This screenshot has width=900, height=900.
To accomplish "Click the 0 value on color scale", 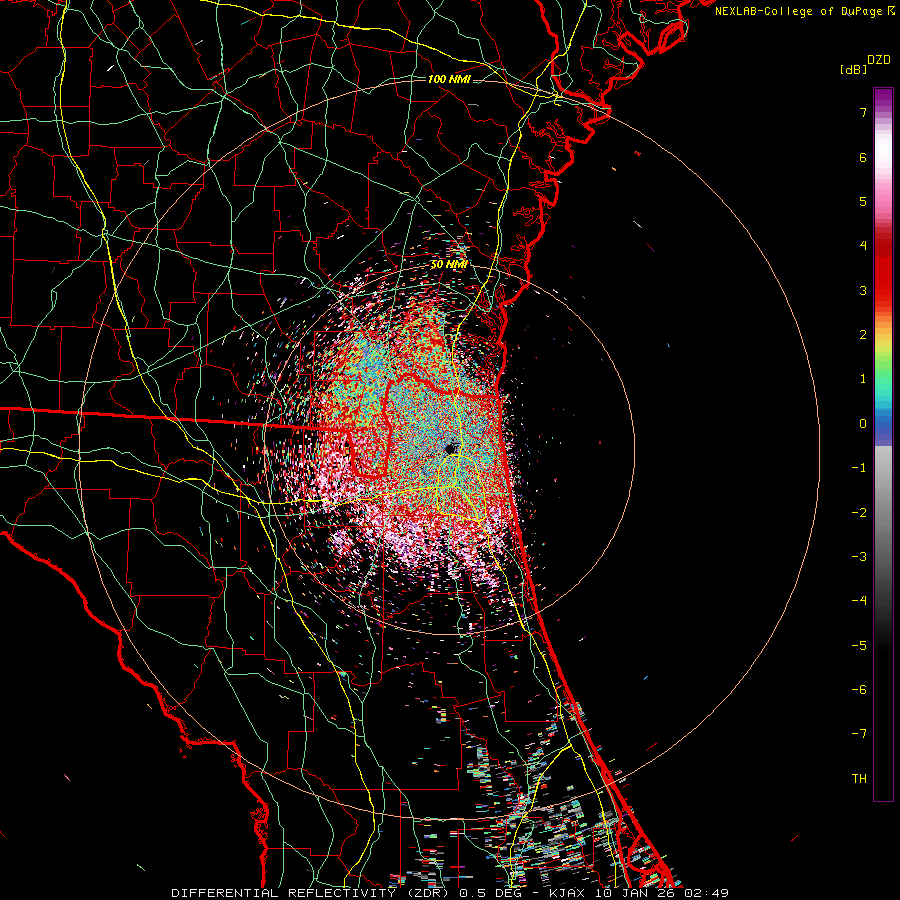I will (863, 424).
